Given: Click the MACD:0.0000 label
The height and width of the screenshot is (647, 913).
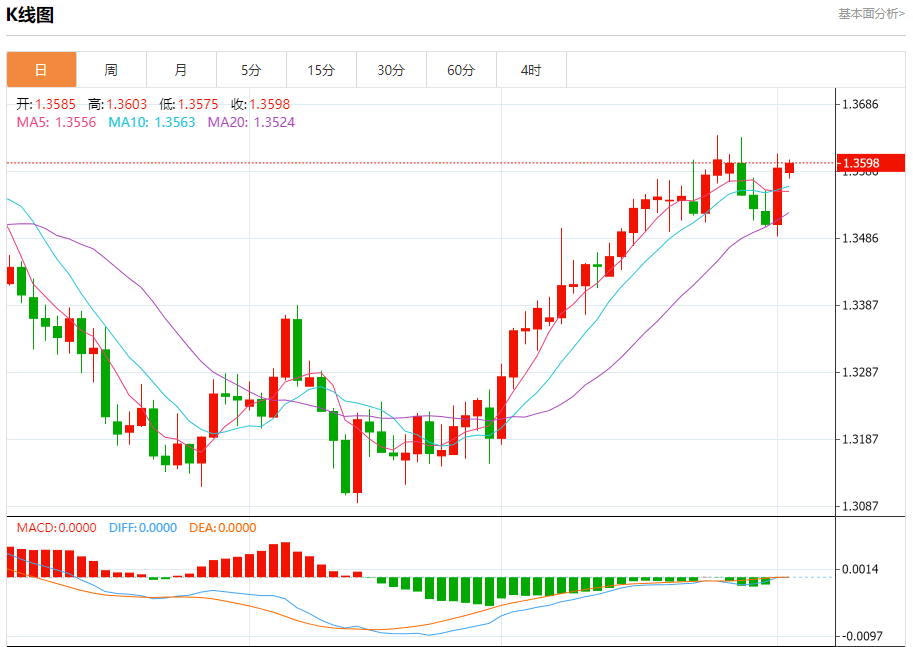Looking at the screenshot, I should 56,528.
